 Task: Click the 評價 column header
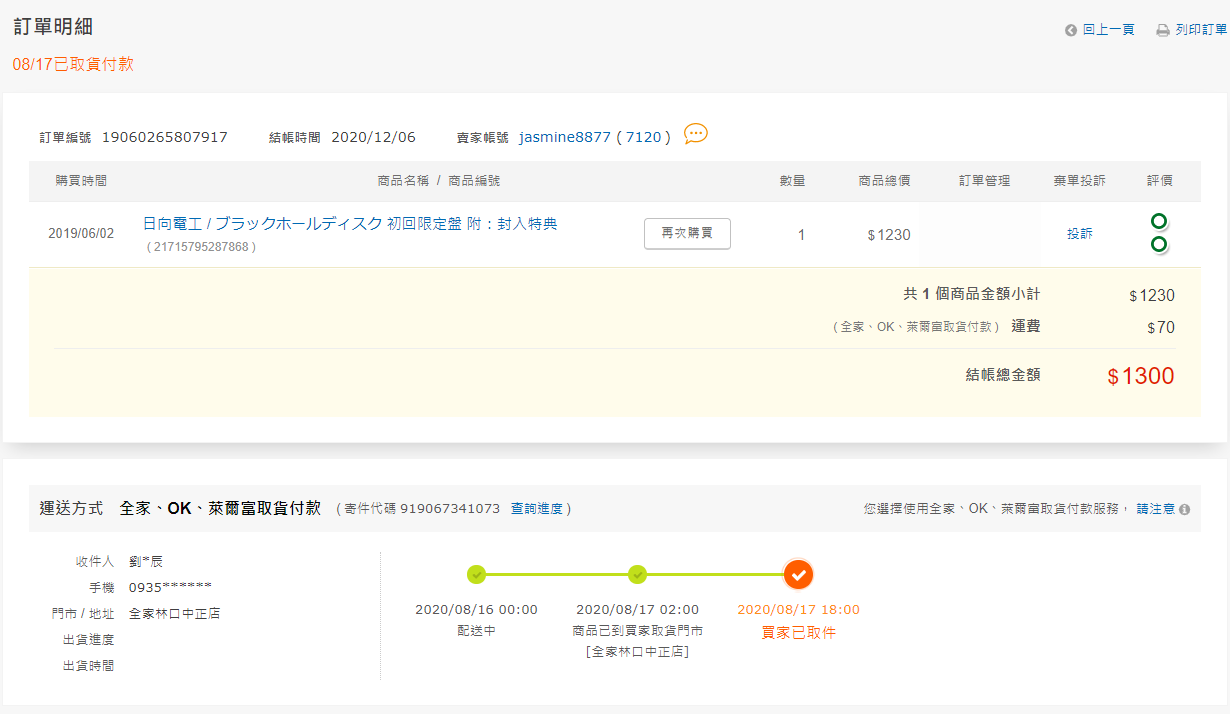1160,181
